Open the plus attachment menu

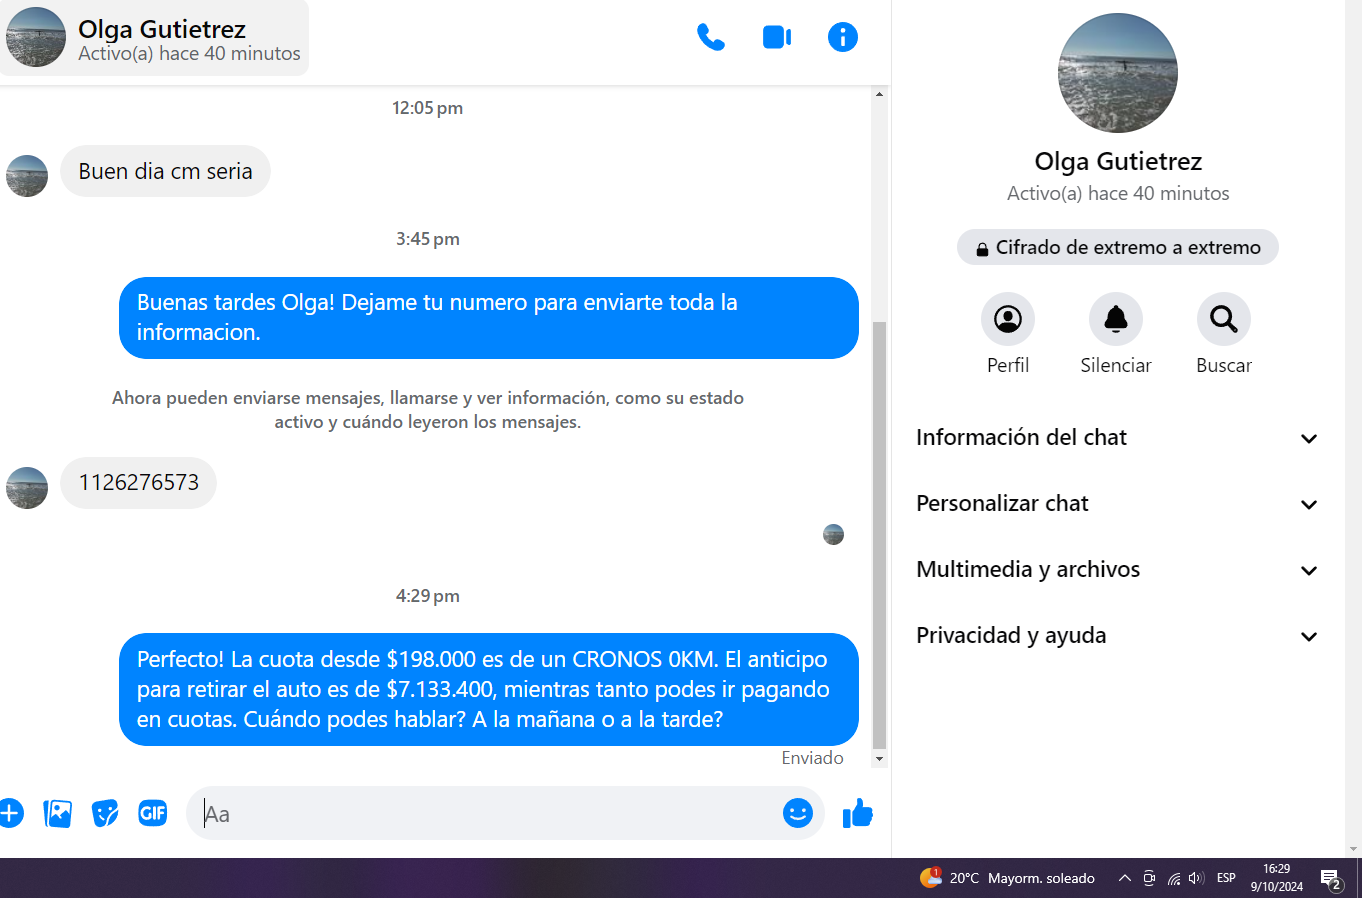pyautogui.click(x=10, y=813)
